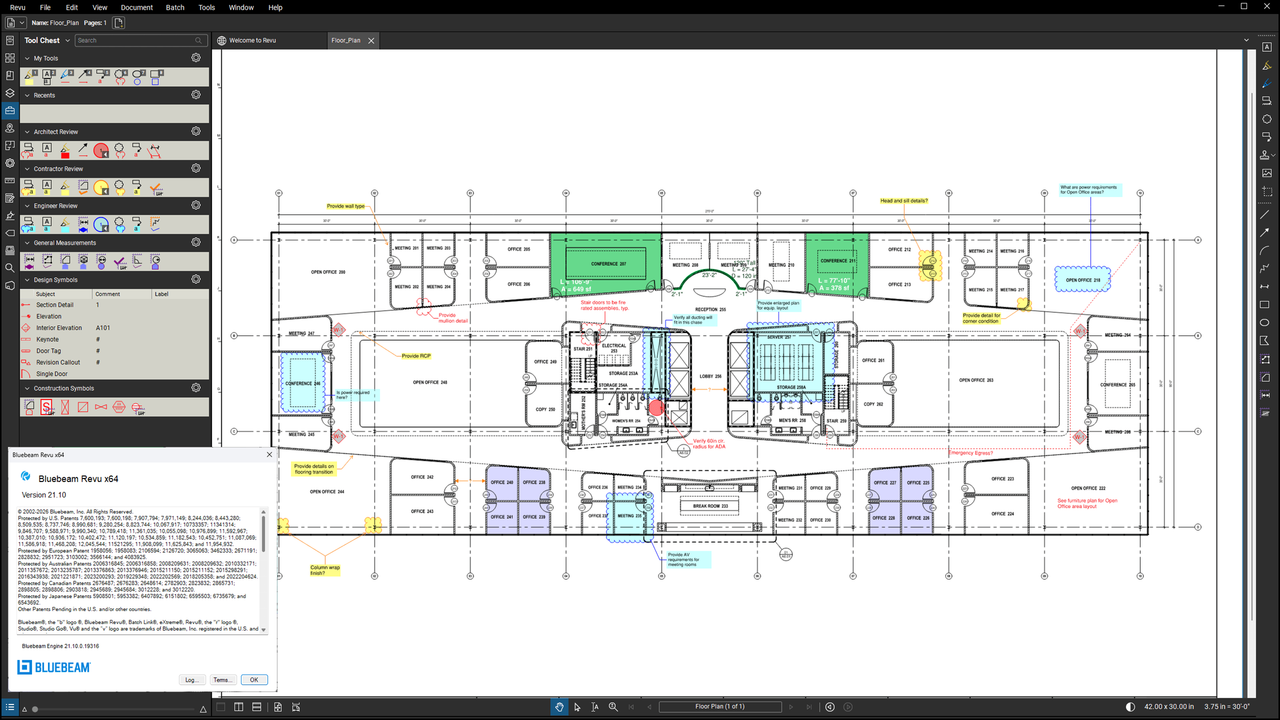
Task: Select the Interior Elevation row in Design Symbols
Action: point(116,328)
